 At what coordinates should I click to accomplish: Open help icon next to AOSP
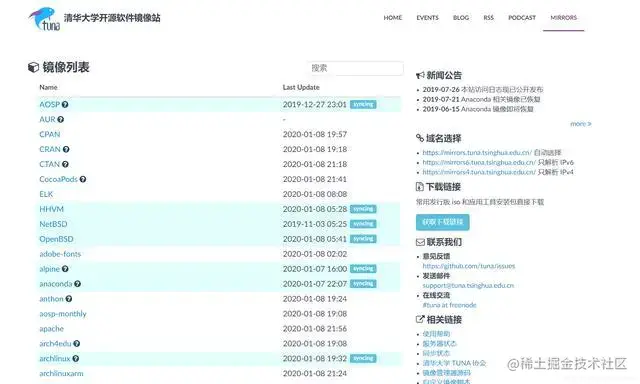pos(65,104)
